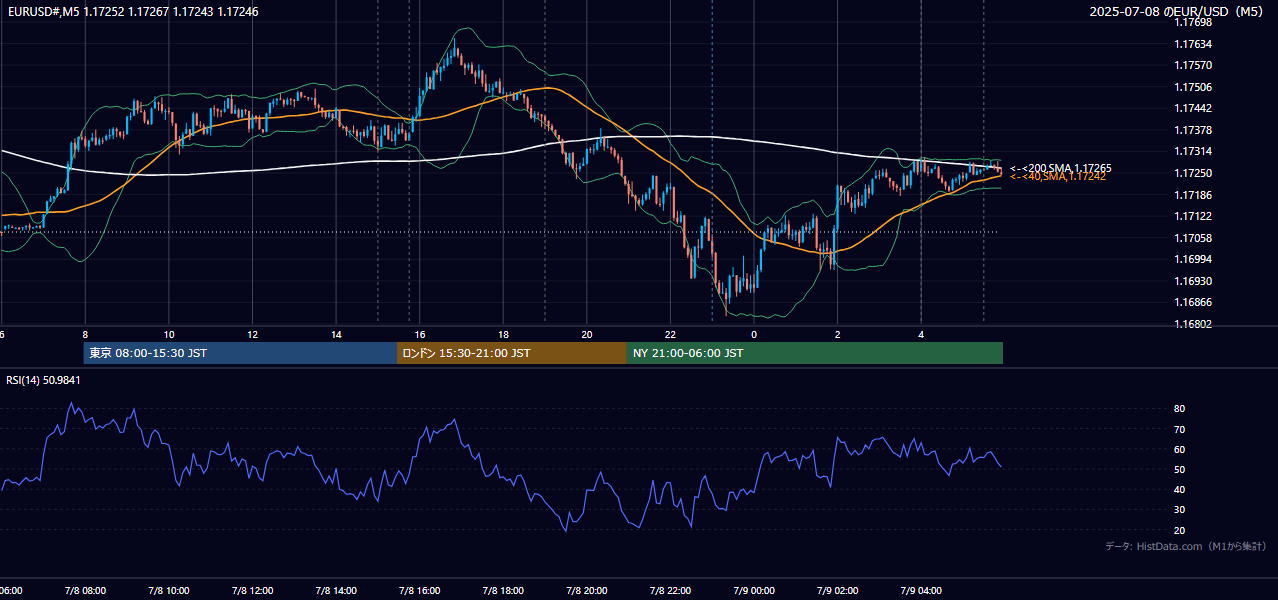The width and height of the screenshot is (1278, 600).
Task: Click hour tick 22 below the price chart
Action: [671, 334]
